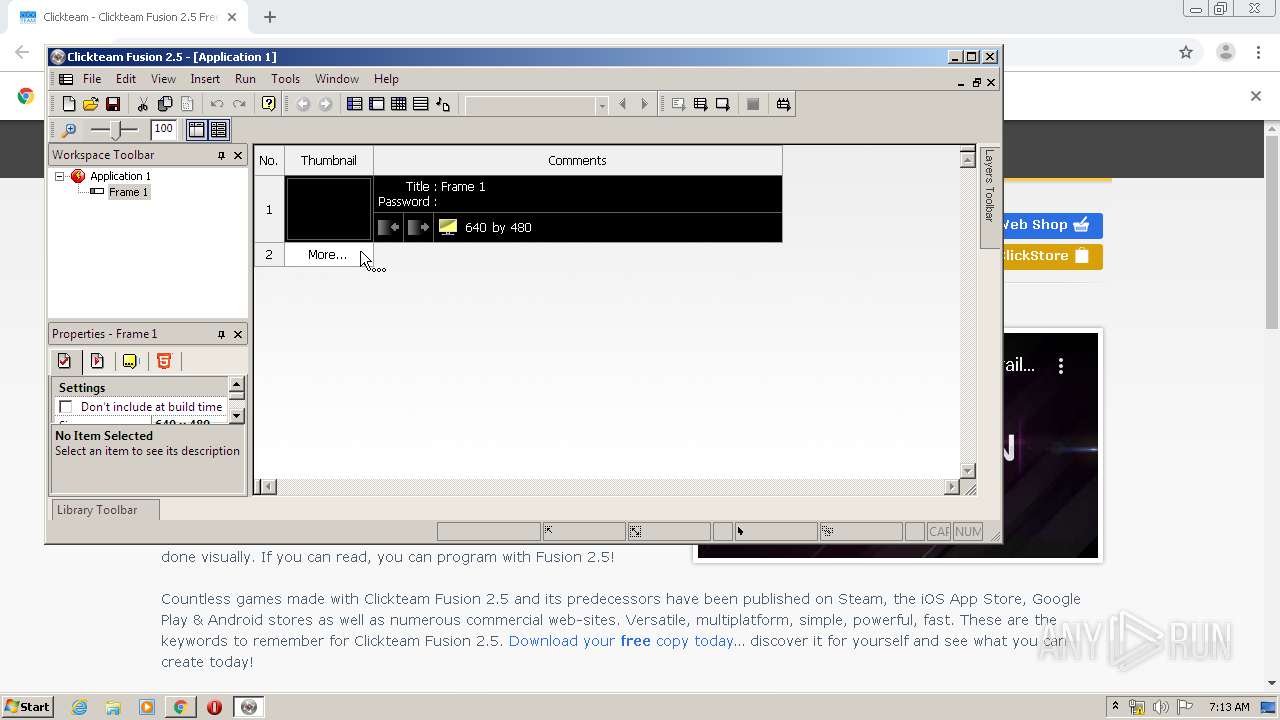This screenshot has height=720, width=1280.
Task: Click the ClickStore button on webpage
Action: click(x=1050, y=256)
